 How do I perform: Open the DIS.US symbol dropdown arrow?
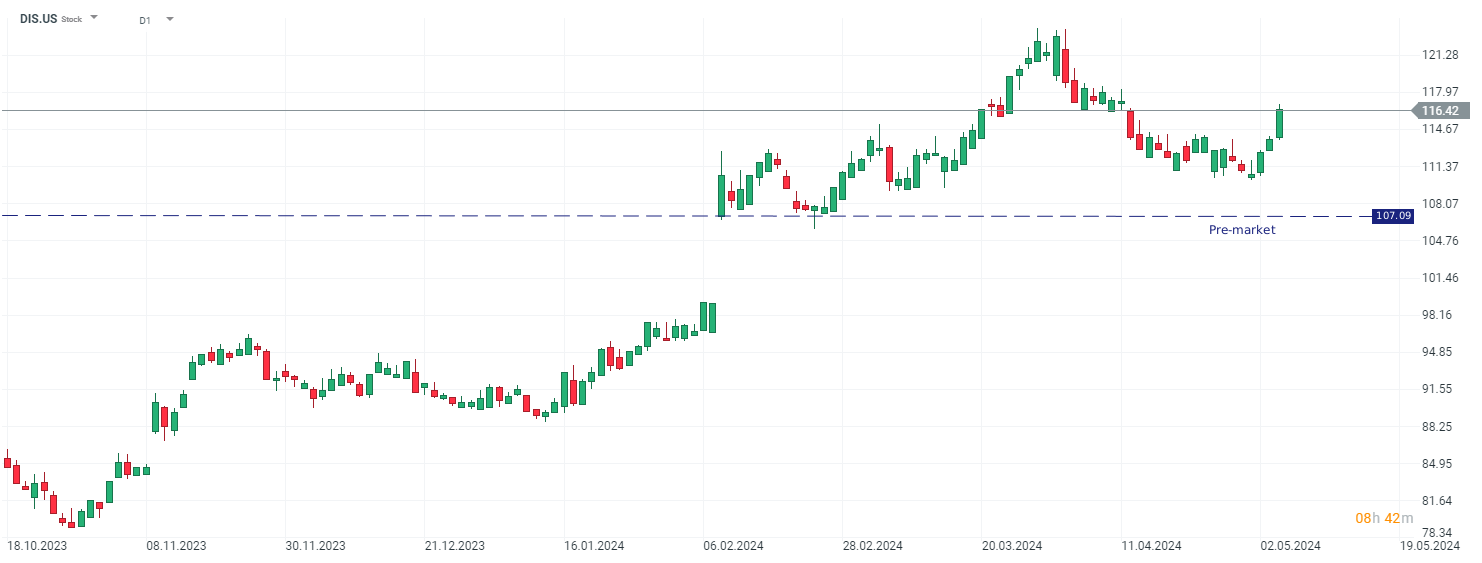point(94,18)
